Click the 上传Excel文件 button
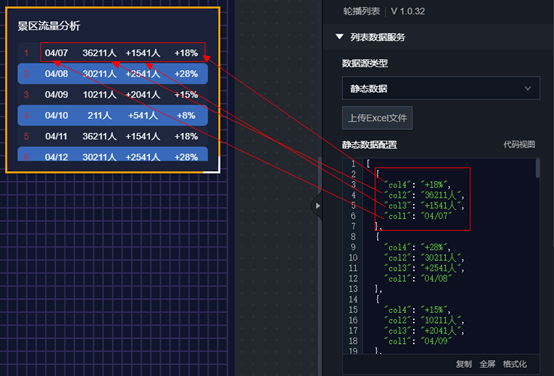 377,118
